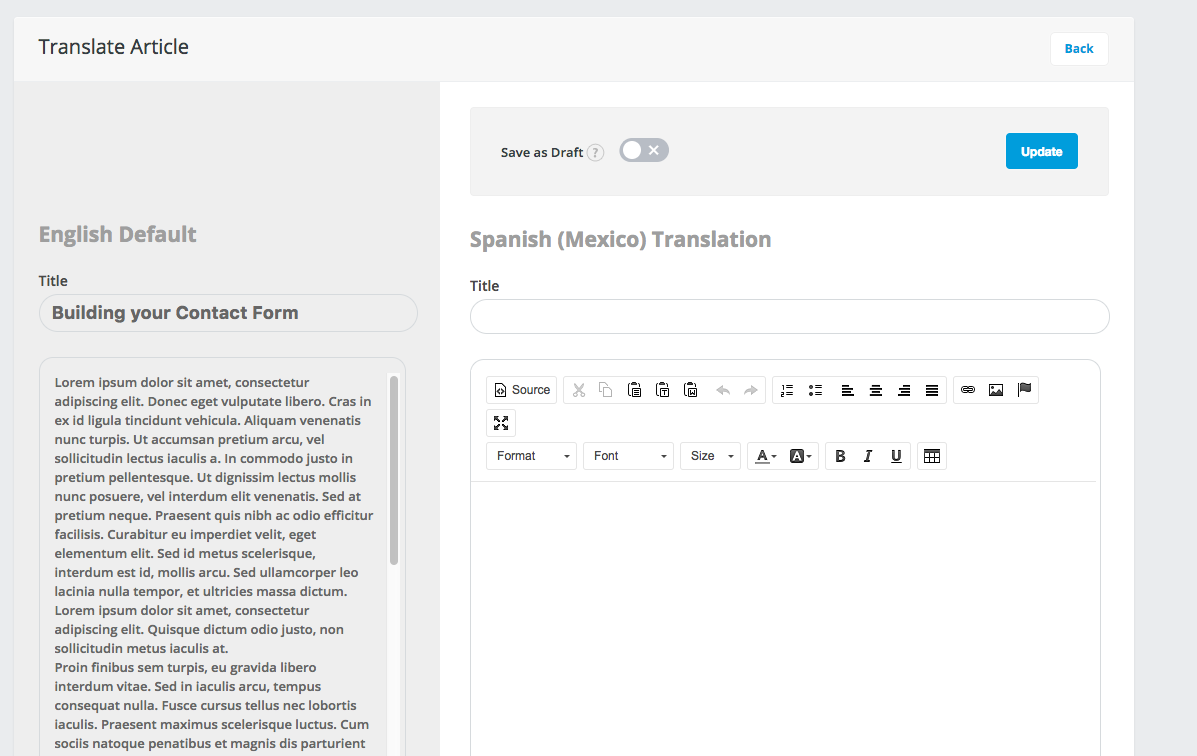The width and height of the screenshot is (1197, 756).
Task: Click the Save as Draft help icon
Action: [595, 153]
